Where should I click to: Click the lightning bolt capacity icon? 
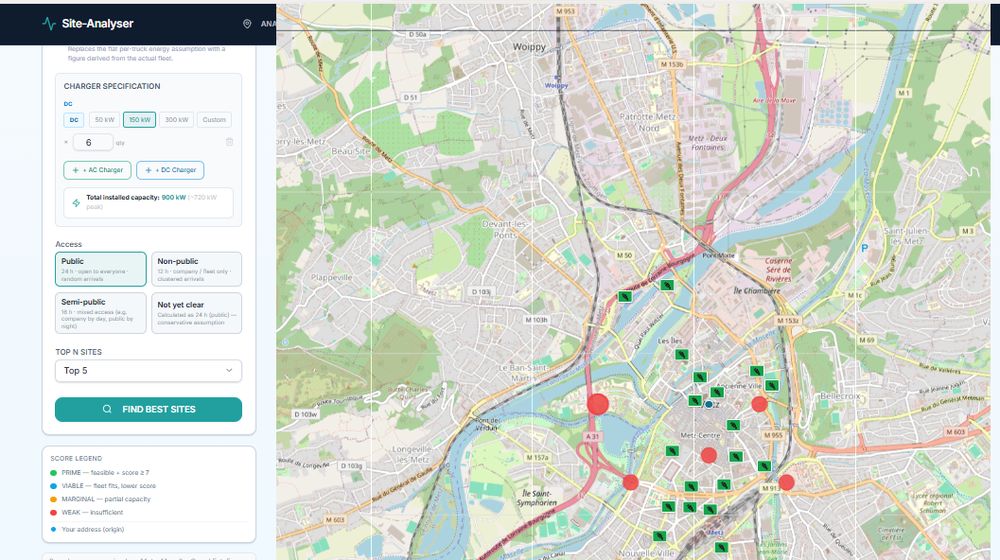pyautogui.click(x=77, y=203)
